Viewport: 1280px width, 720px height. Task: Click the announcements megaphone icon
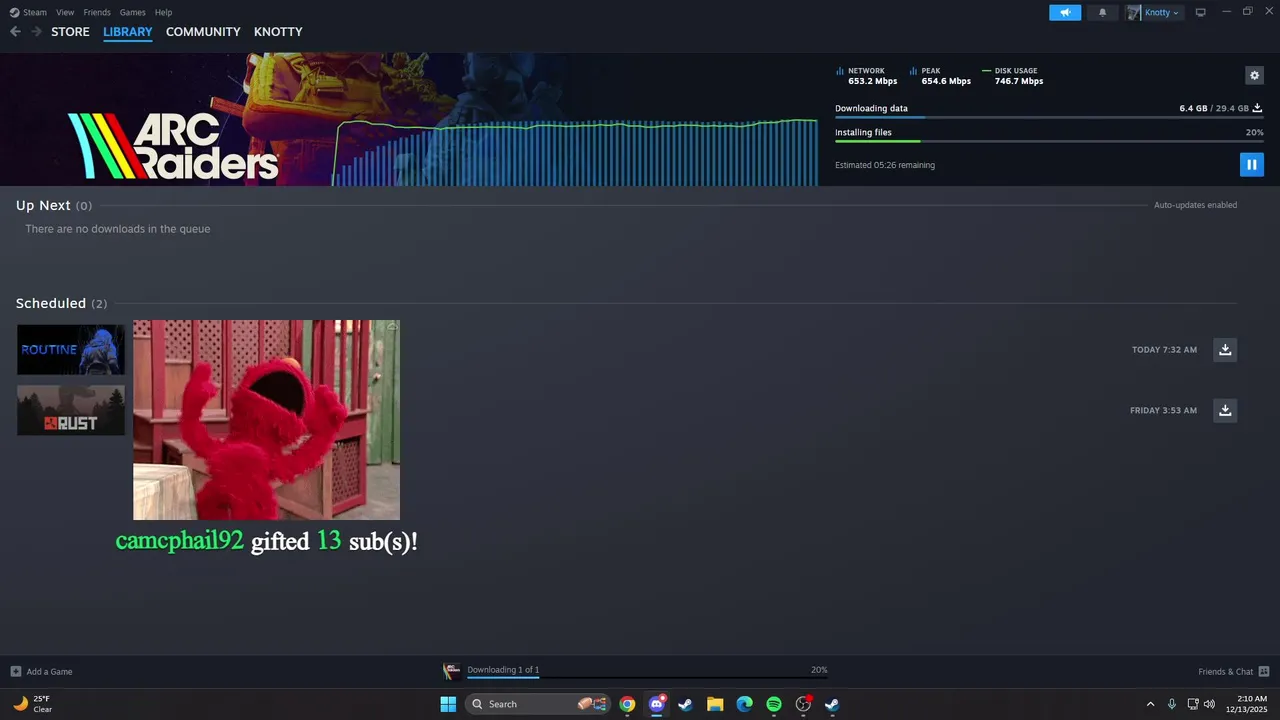pyautogui.click(x=1065, y=12)
